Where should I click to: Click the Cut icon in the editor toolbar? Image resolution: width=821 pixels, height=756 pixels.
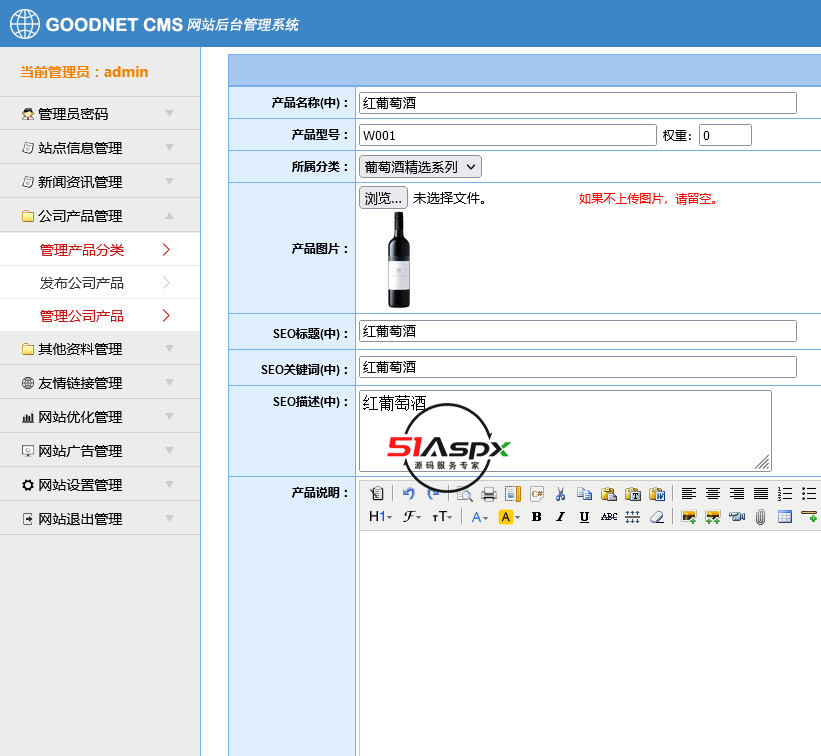pos(561,494)
